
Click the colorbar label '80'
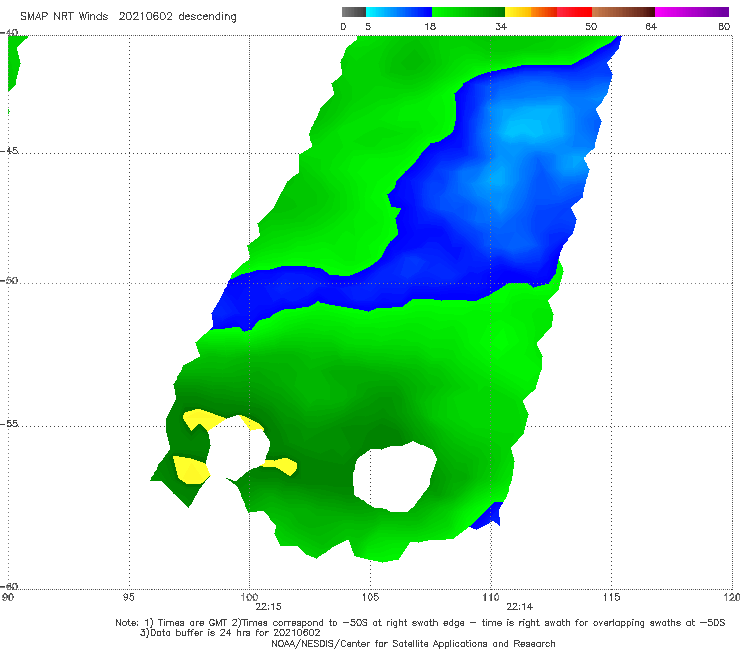click(724, 27)
